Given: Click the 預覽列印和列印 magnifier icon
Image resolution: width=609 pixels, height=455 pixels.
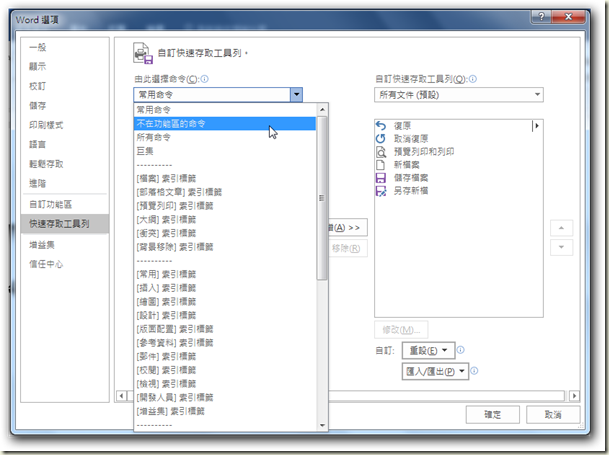Looking at the screenshot, I should click(x=381, y=152).
